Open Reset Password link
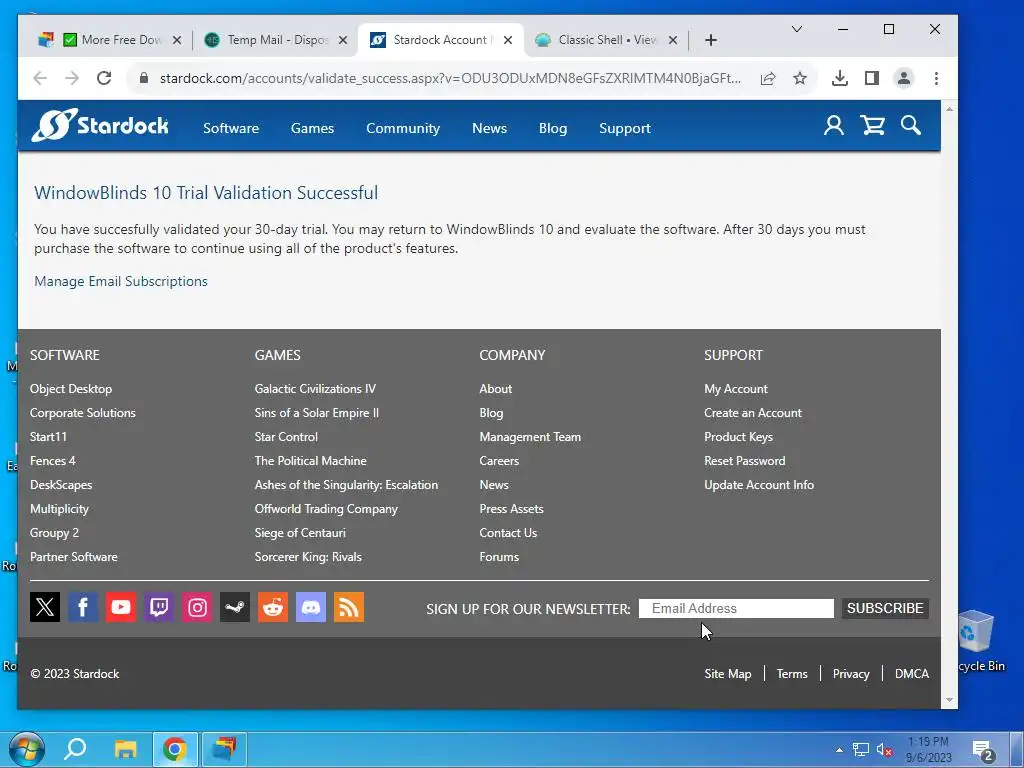The height and width of the screenshot is (768, 1024). pos(744,460)
